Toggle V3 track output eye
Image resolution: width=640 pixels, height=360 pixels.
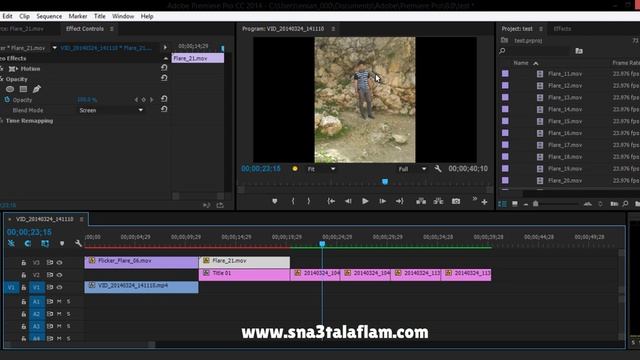coord(60,262)
